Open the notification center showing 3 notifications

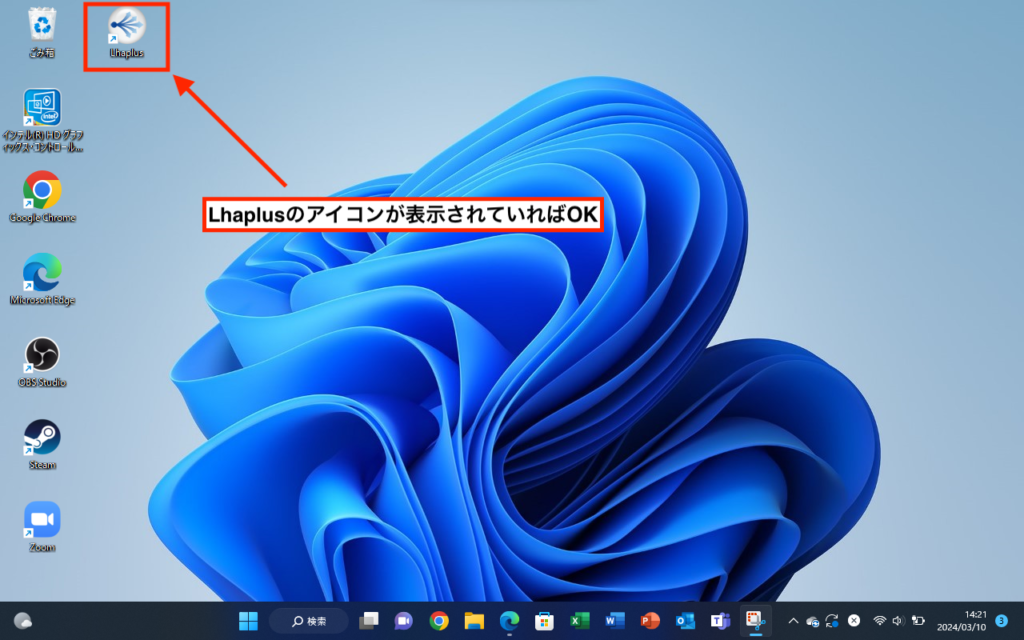[x=1001, y=621]
